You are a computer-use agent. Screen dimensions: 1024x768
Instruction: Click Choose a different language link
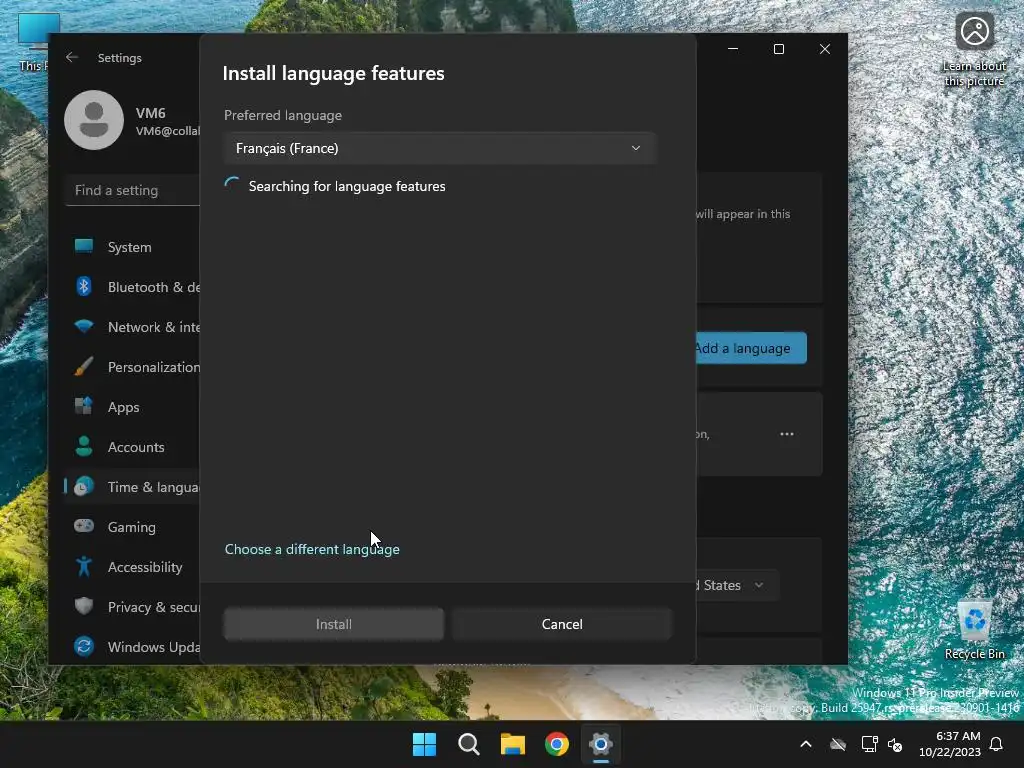click(x=312, y=549)
